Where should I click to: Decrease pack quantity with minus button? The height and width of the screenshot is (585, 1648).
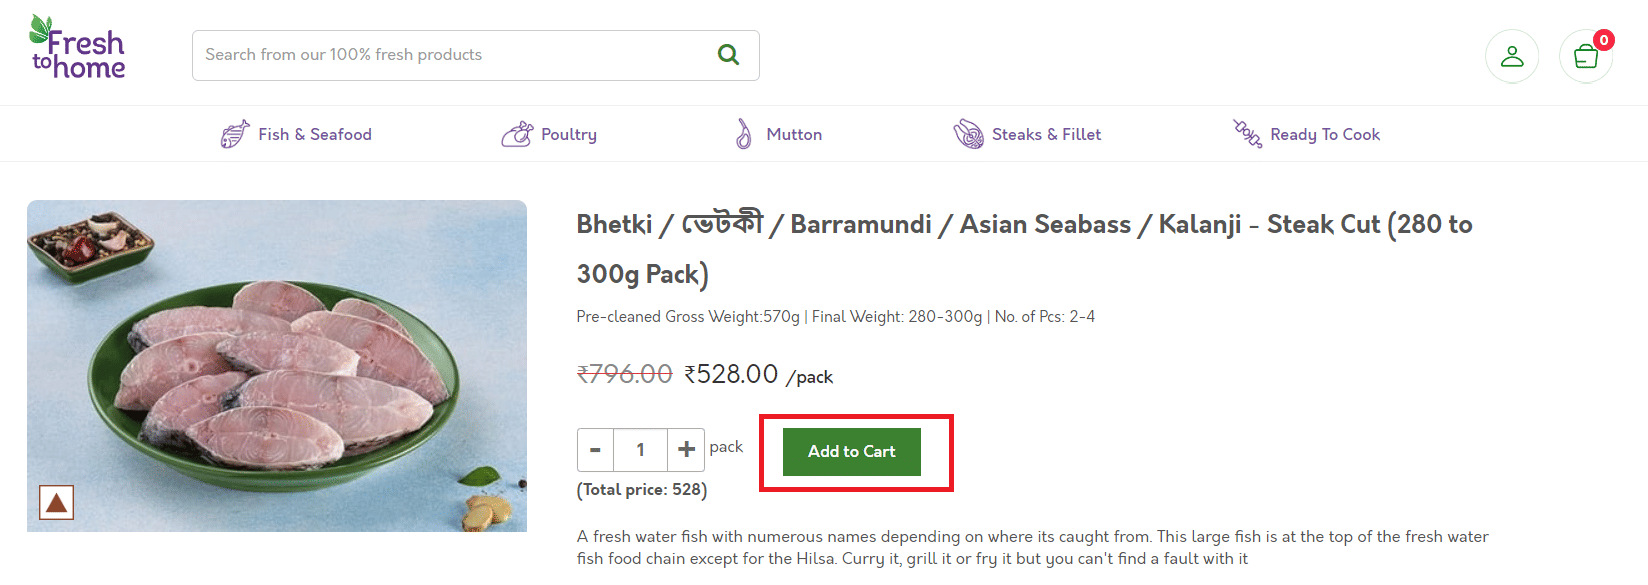tap(595, 450)
